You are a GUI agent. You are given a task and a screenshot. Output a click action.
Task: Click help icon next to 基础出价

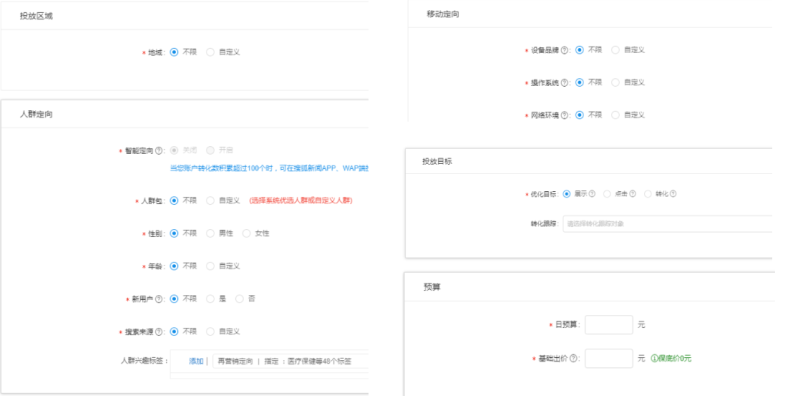(573, 359)
